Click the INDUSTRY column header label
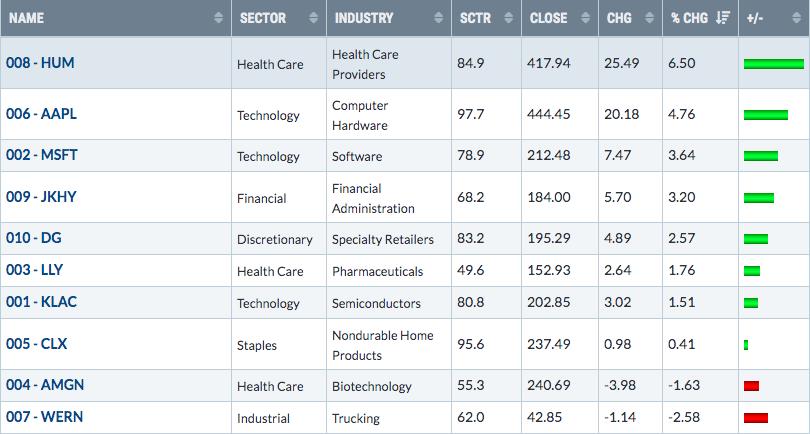This screenshot has height=434, width=810. (364, 18)
